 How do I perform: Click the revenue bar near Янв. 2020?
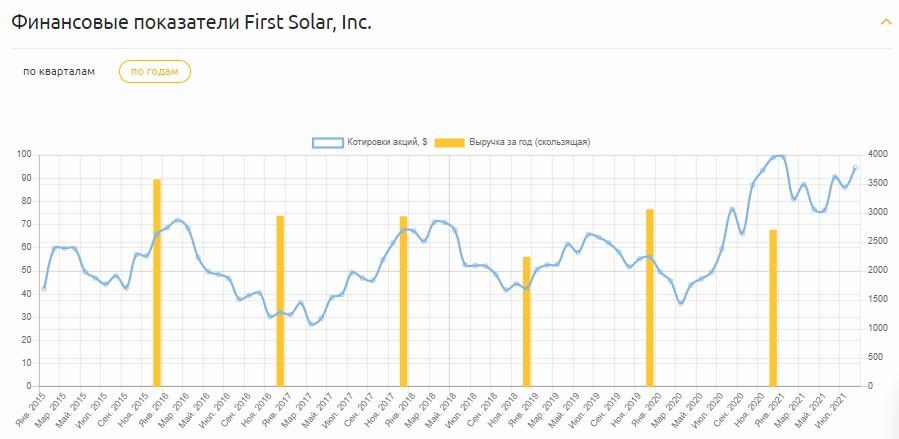pyautogui.click(x=649, y=300)
